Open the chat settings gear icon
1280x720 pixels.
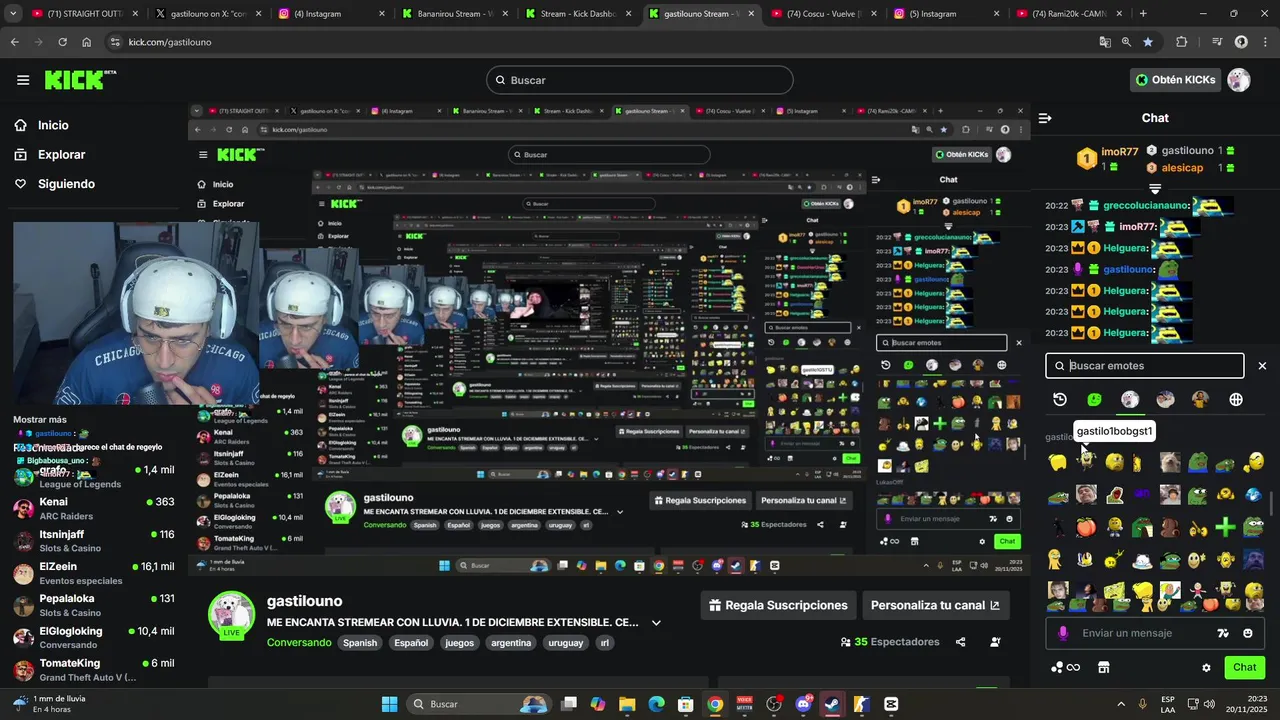[1206, 668]
